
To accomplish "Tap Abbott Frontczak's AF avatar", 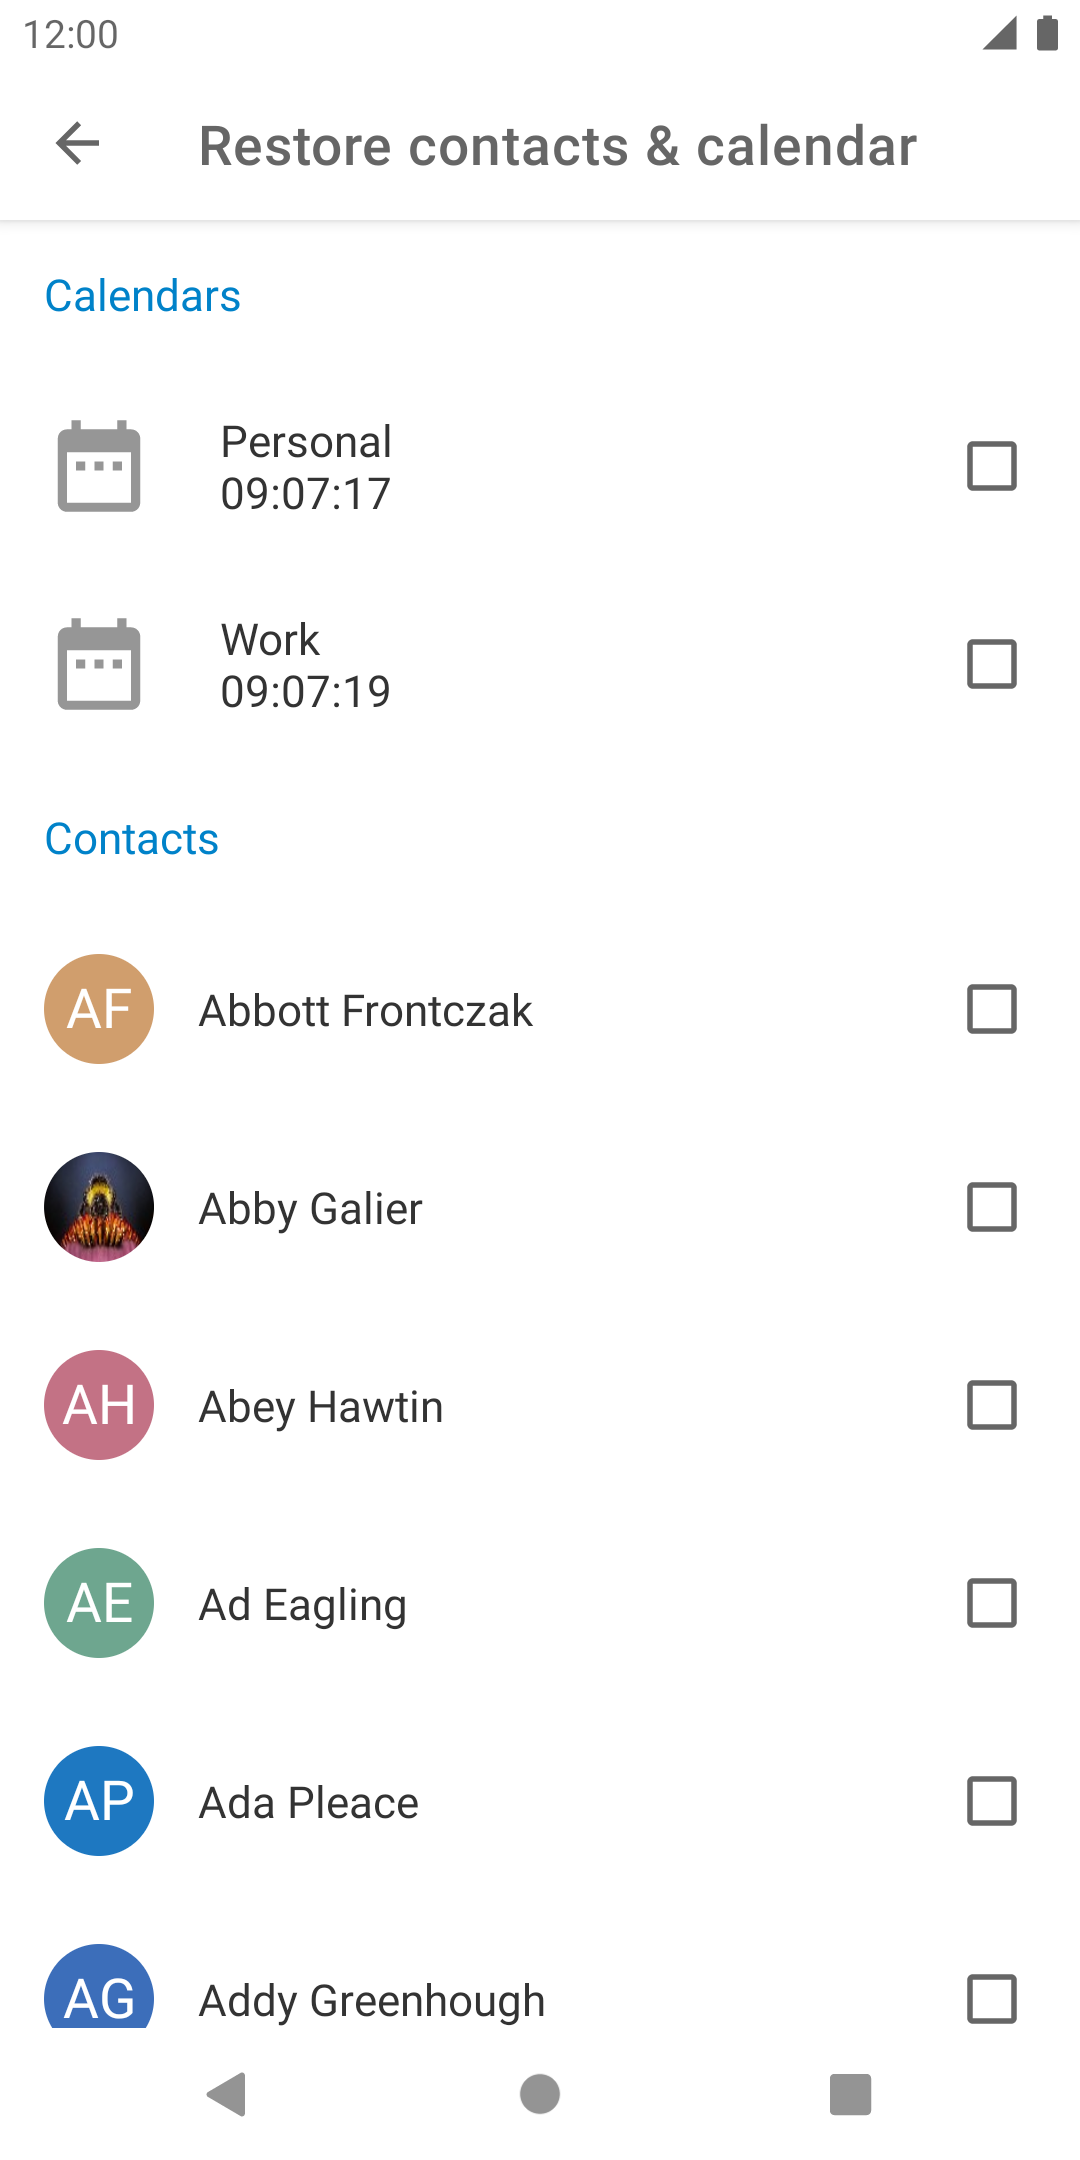I will point(99,1009).
